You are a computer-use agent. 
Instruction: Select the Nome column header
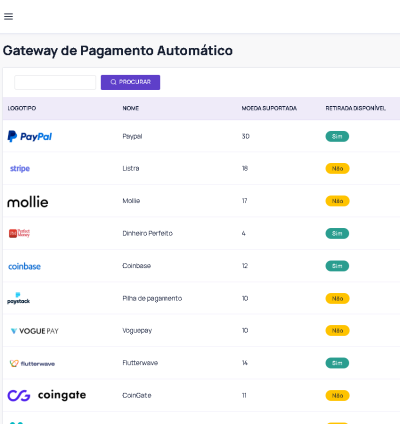point(131,108)
